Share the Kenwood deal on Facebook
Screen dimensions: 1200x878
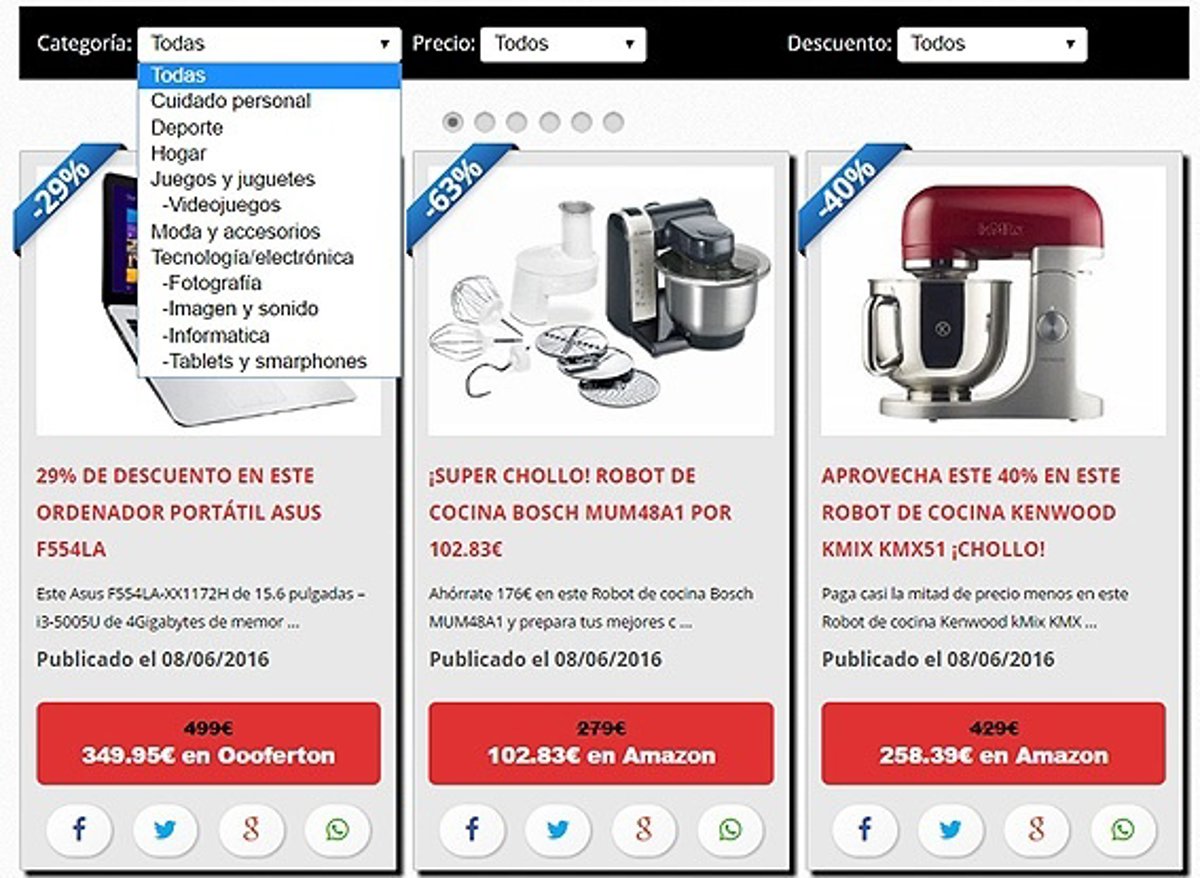pos(864,829)
